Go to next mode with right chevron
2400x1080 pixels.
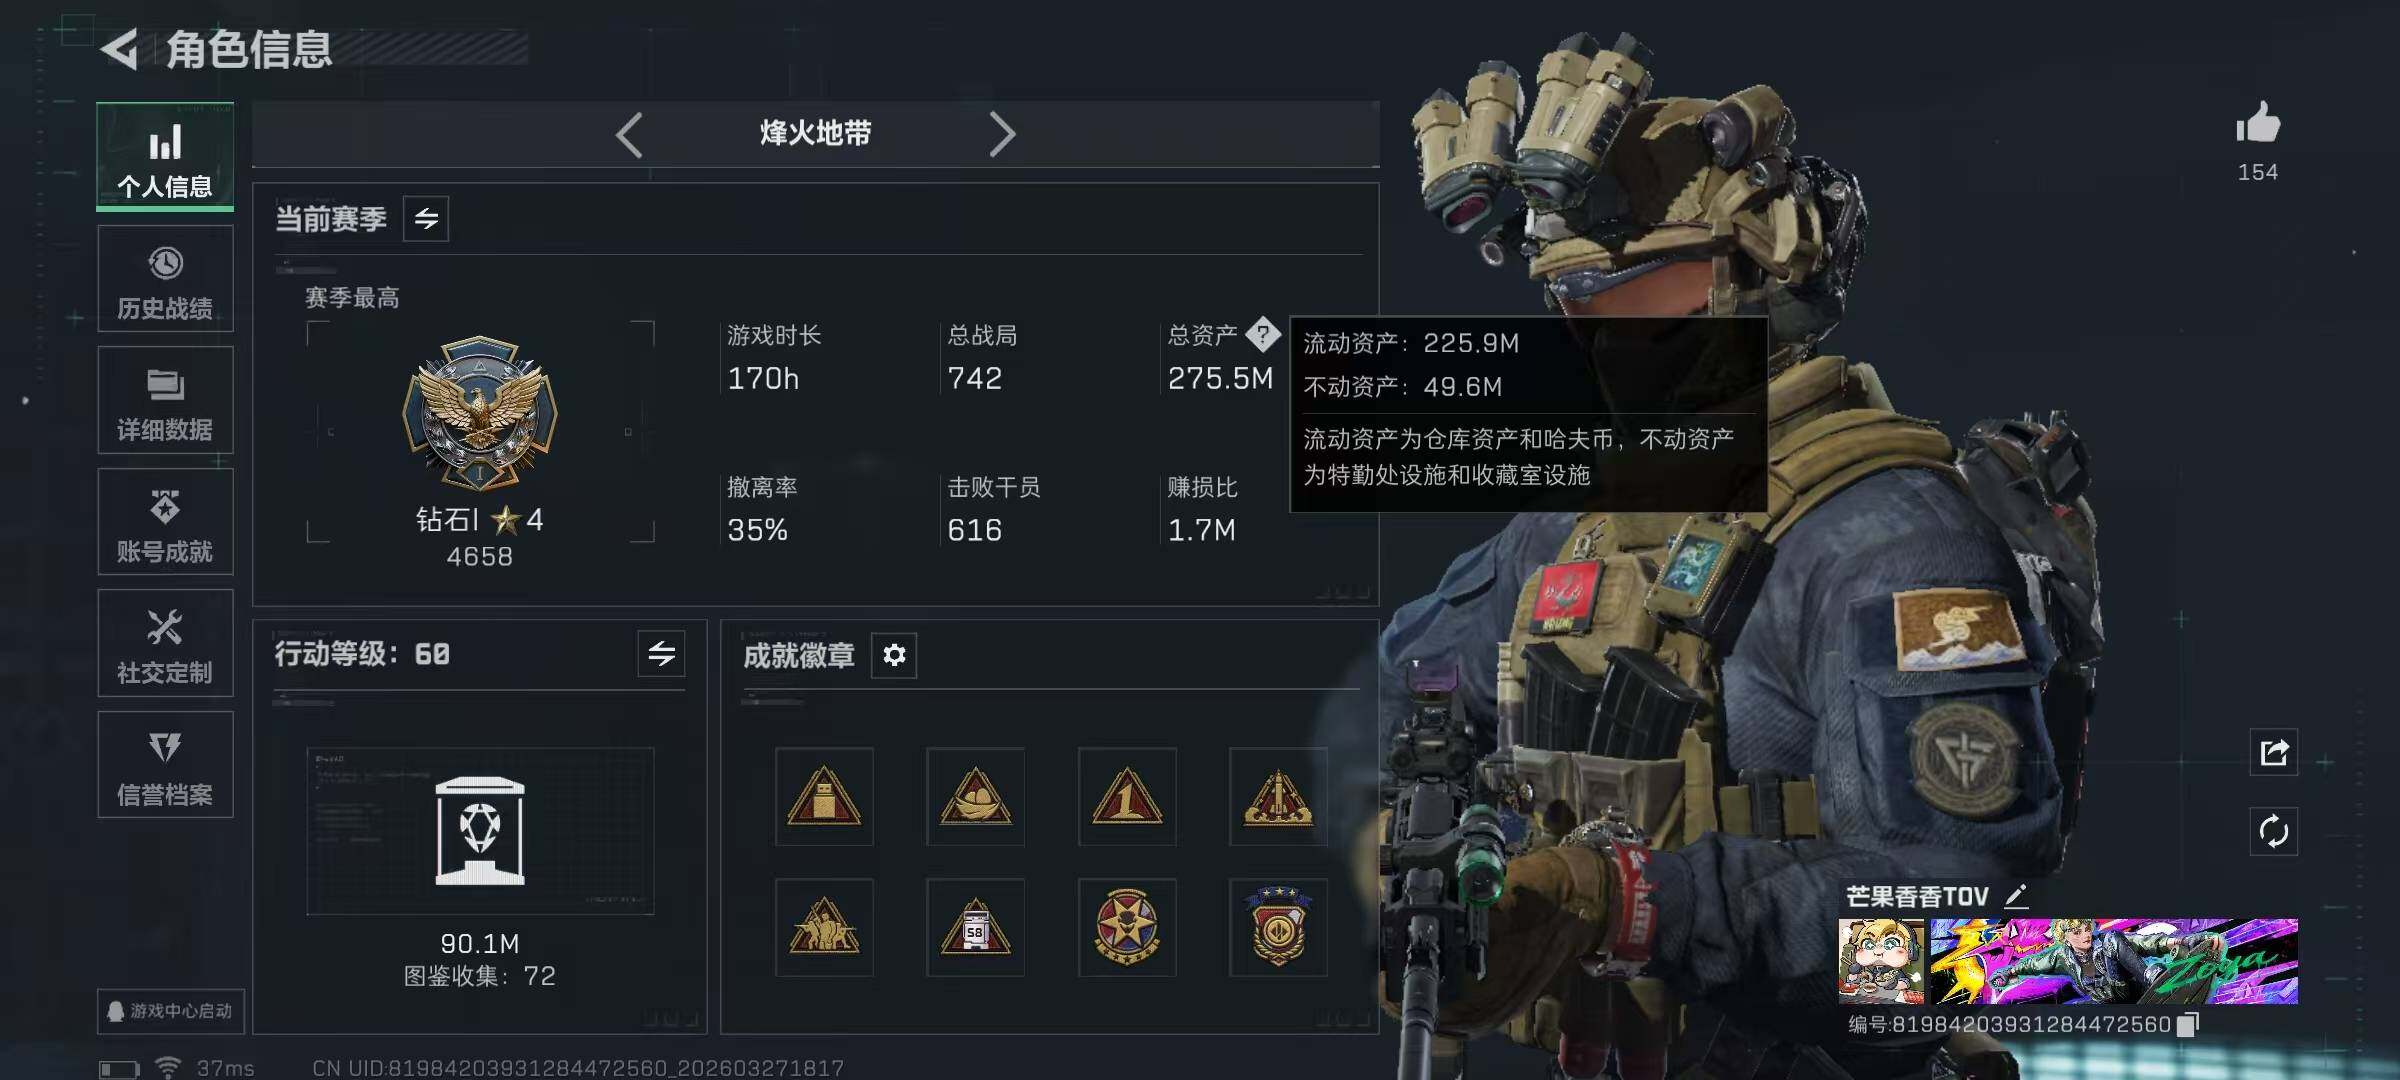[x=1001, y=135]
